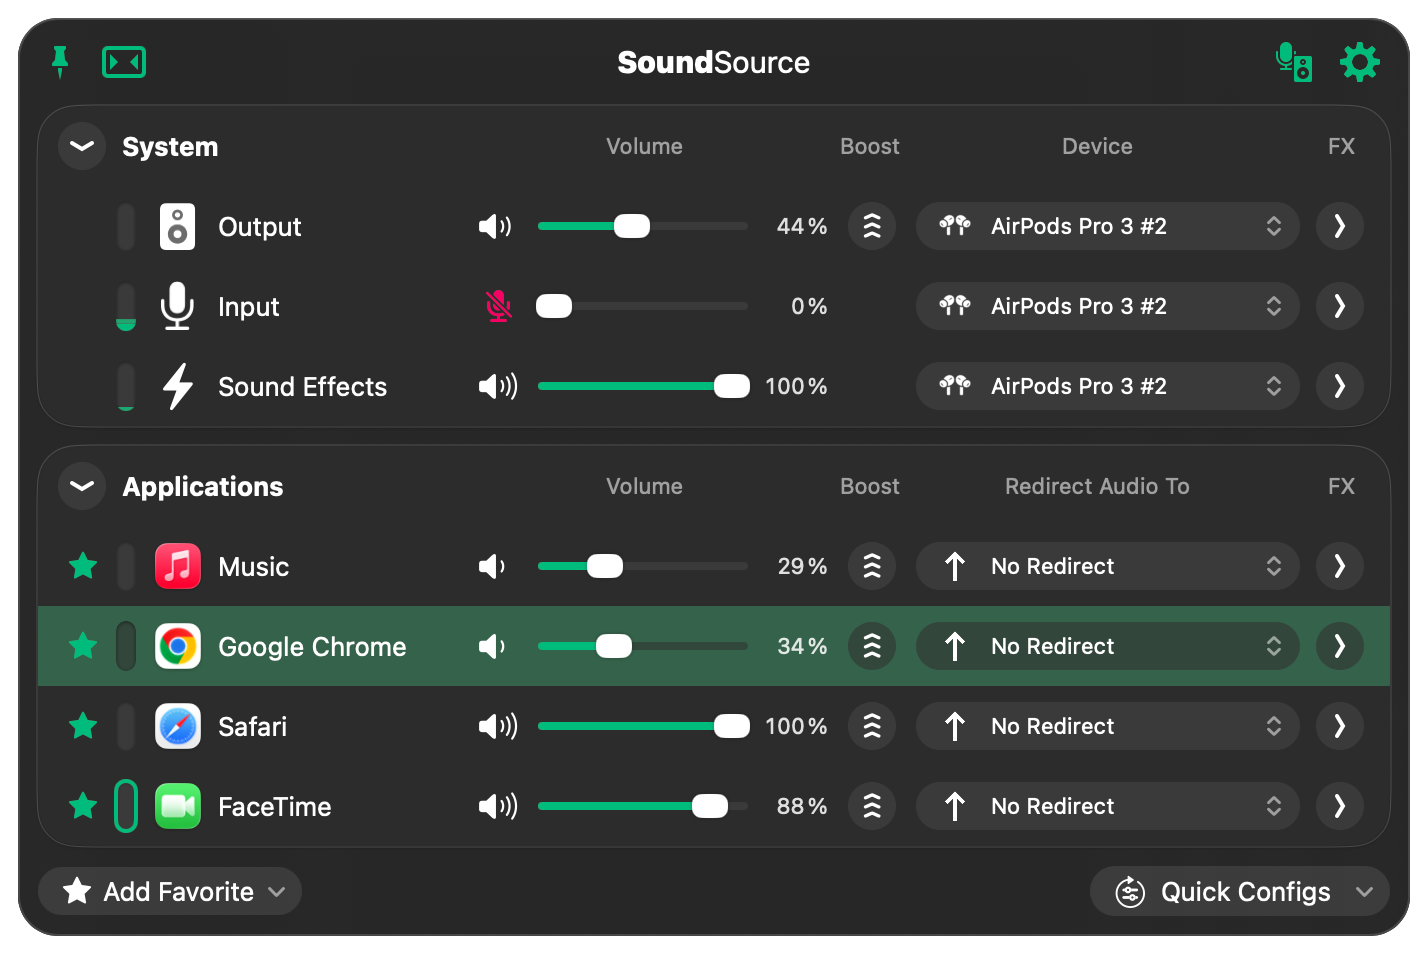This screenshot has width=1428, height=954.
Task: Open Music redirect audio dropdown
Action: 1108,566
